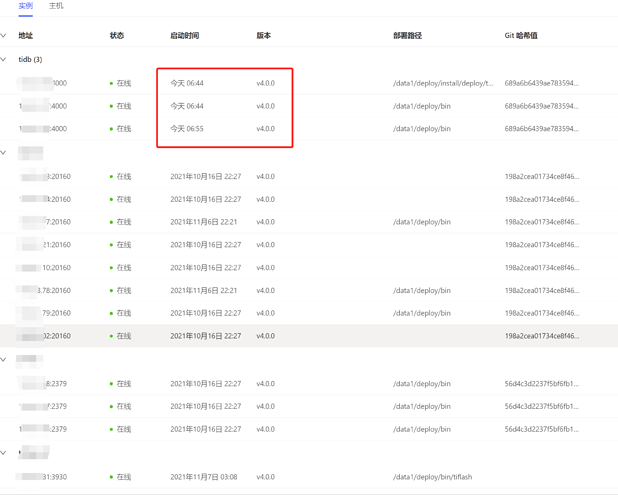Click 2021年10月16日 22:27 in the 21:20160 row
618x500 pixels.
(x=206, y=245)
